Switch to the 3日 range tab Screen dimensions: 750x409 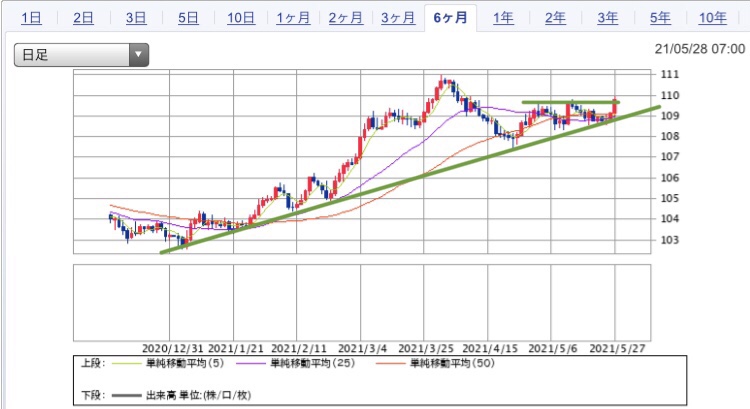136,18
